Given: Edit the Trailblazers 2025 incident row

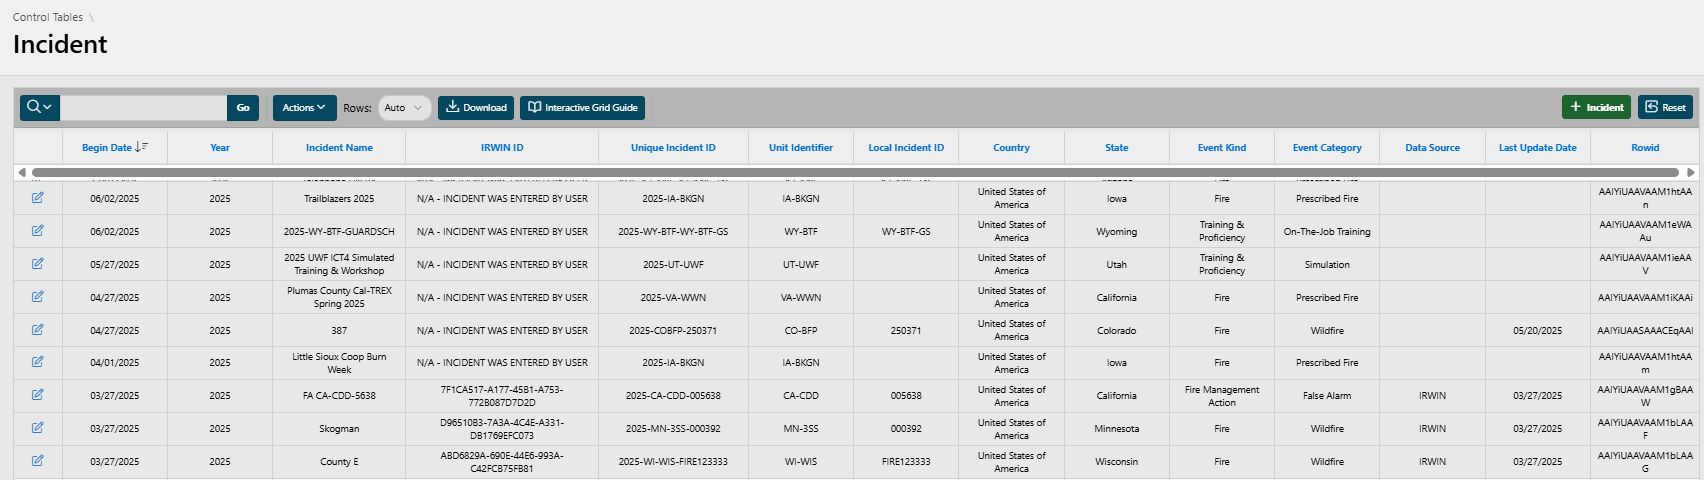Looking at the screenshot, I should tap(37, 198).
